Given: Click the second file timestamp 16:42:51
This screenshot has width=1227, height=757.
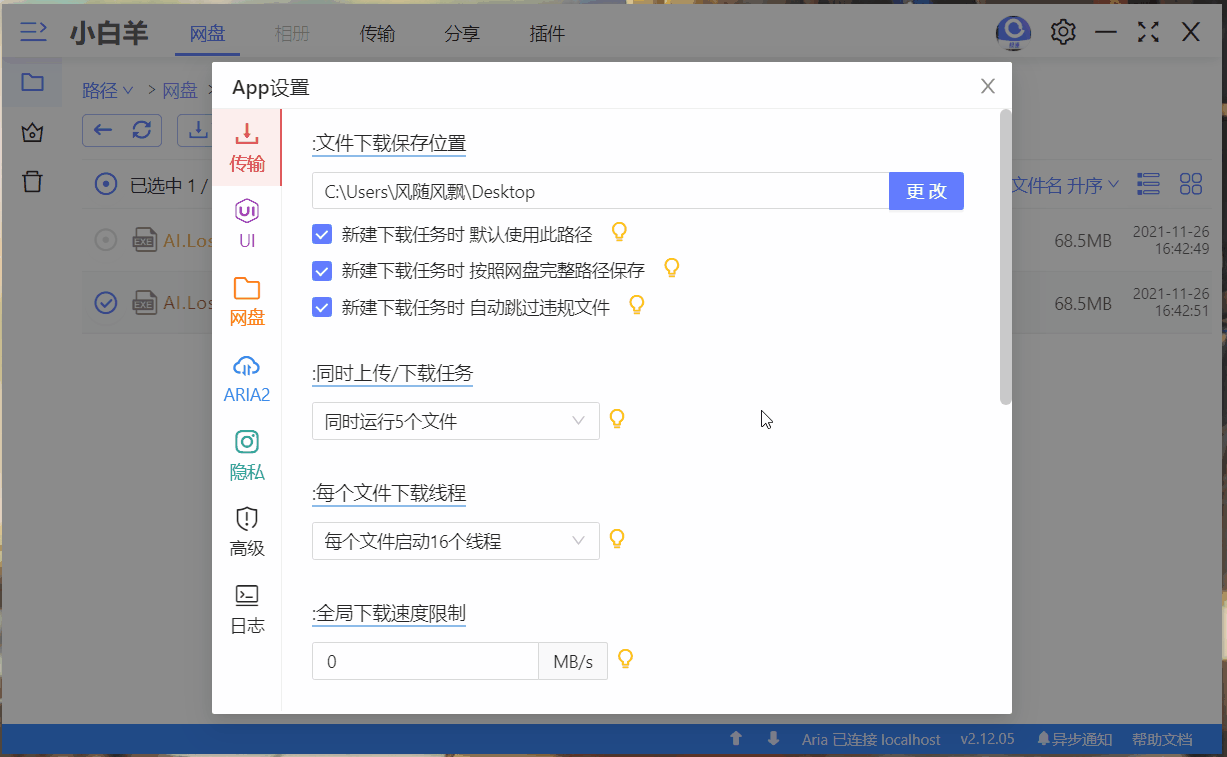Looking at the screenshot, I should [1171, 302].
